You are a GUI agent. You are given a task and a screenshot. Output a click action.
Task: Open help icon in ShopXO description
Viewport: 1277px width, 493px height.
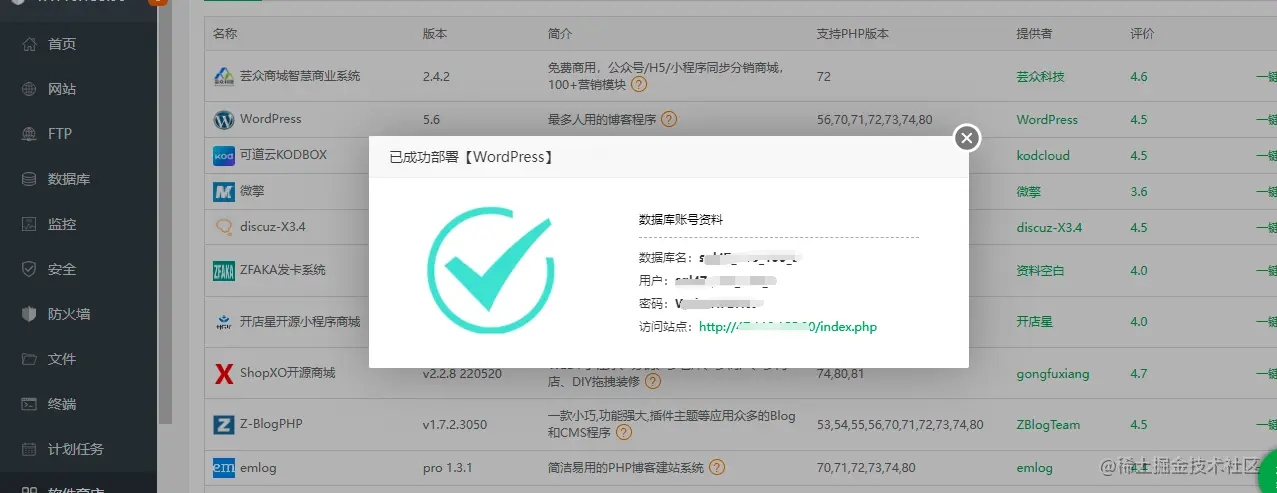coord(653,382)
